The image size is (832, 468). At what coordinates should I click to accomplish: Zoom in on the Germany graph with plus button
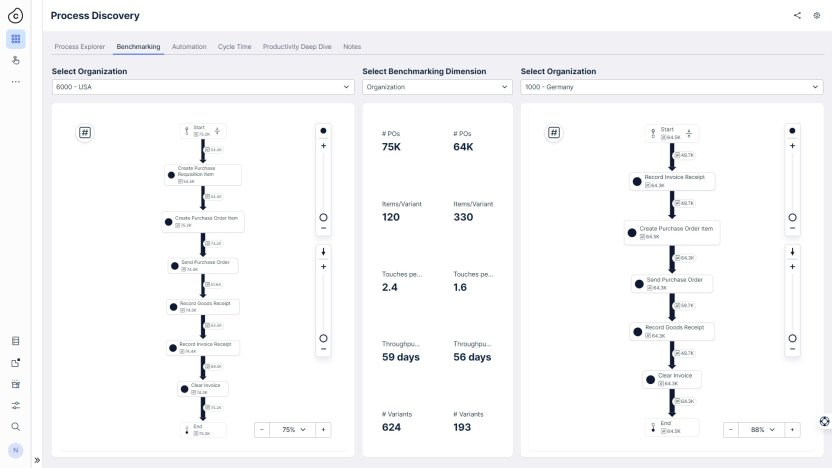click(x=793, y=429)
